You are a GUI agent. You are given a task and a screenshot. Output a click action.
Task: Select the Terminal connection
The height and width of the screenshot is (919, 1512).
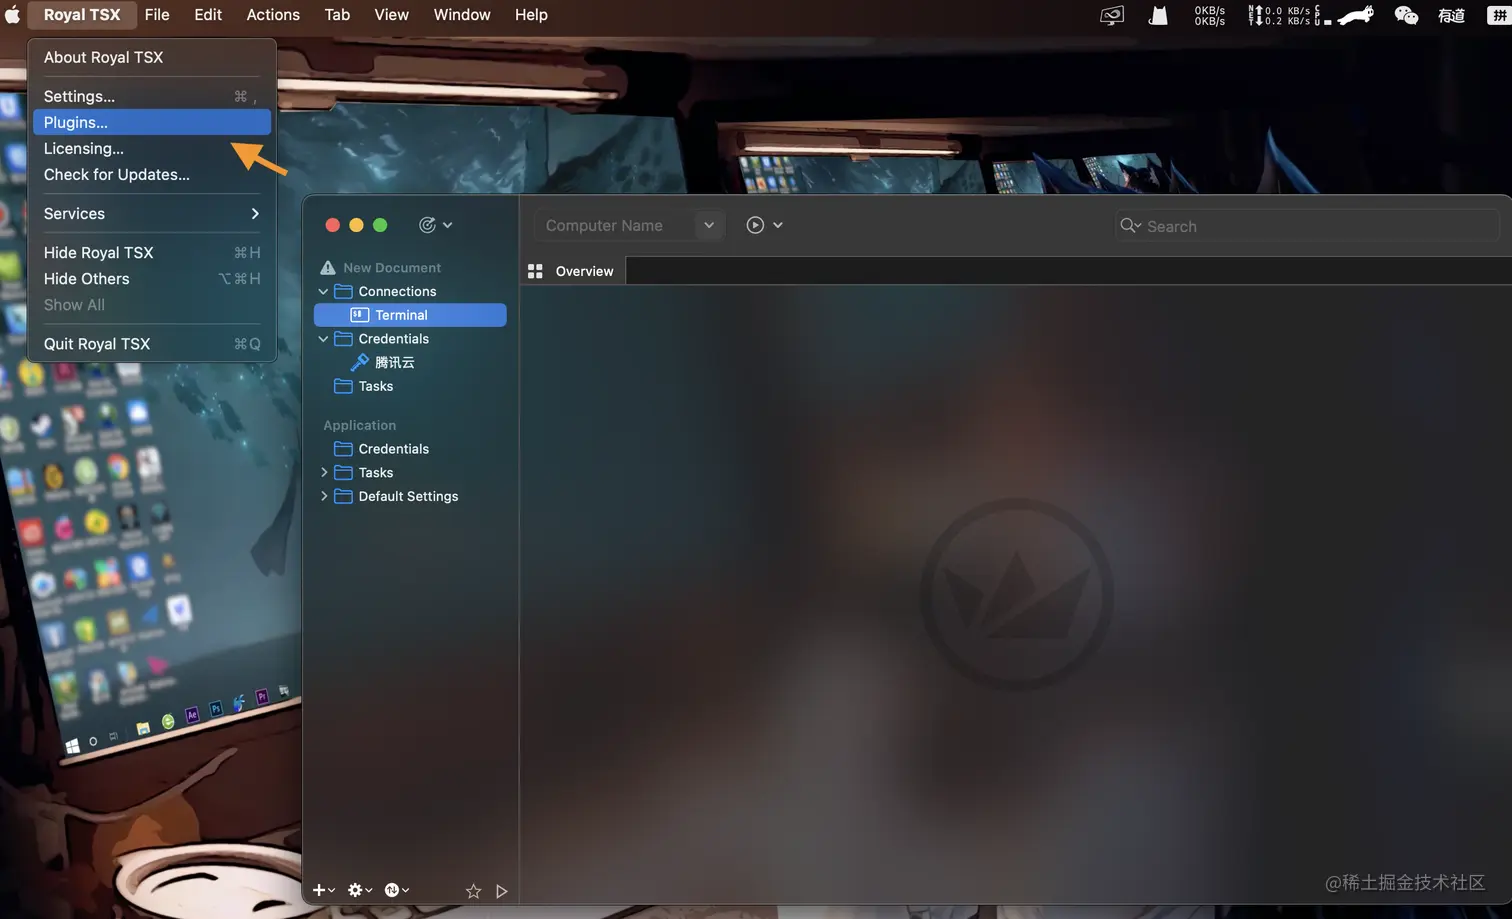tap(410, 315)
